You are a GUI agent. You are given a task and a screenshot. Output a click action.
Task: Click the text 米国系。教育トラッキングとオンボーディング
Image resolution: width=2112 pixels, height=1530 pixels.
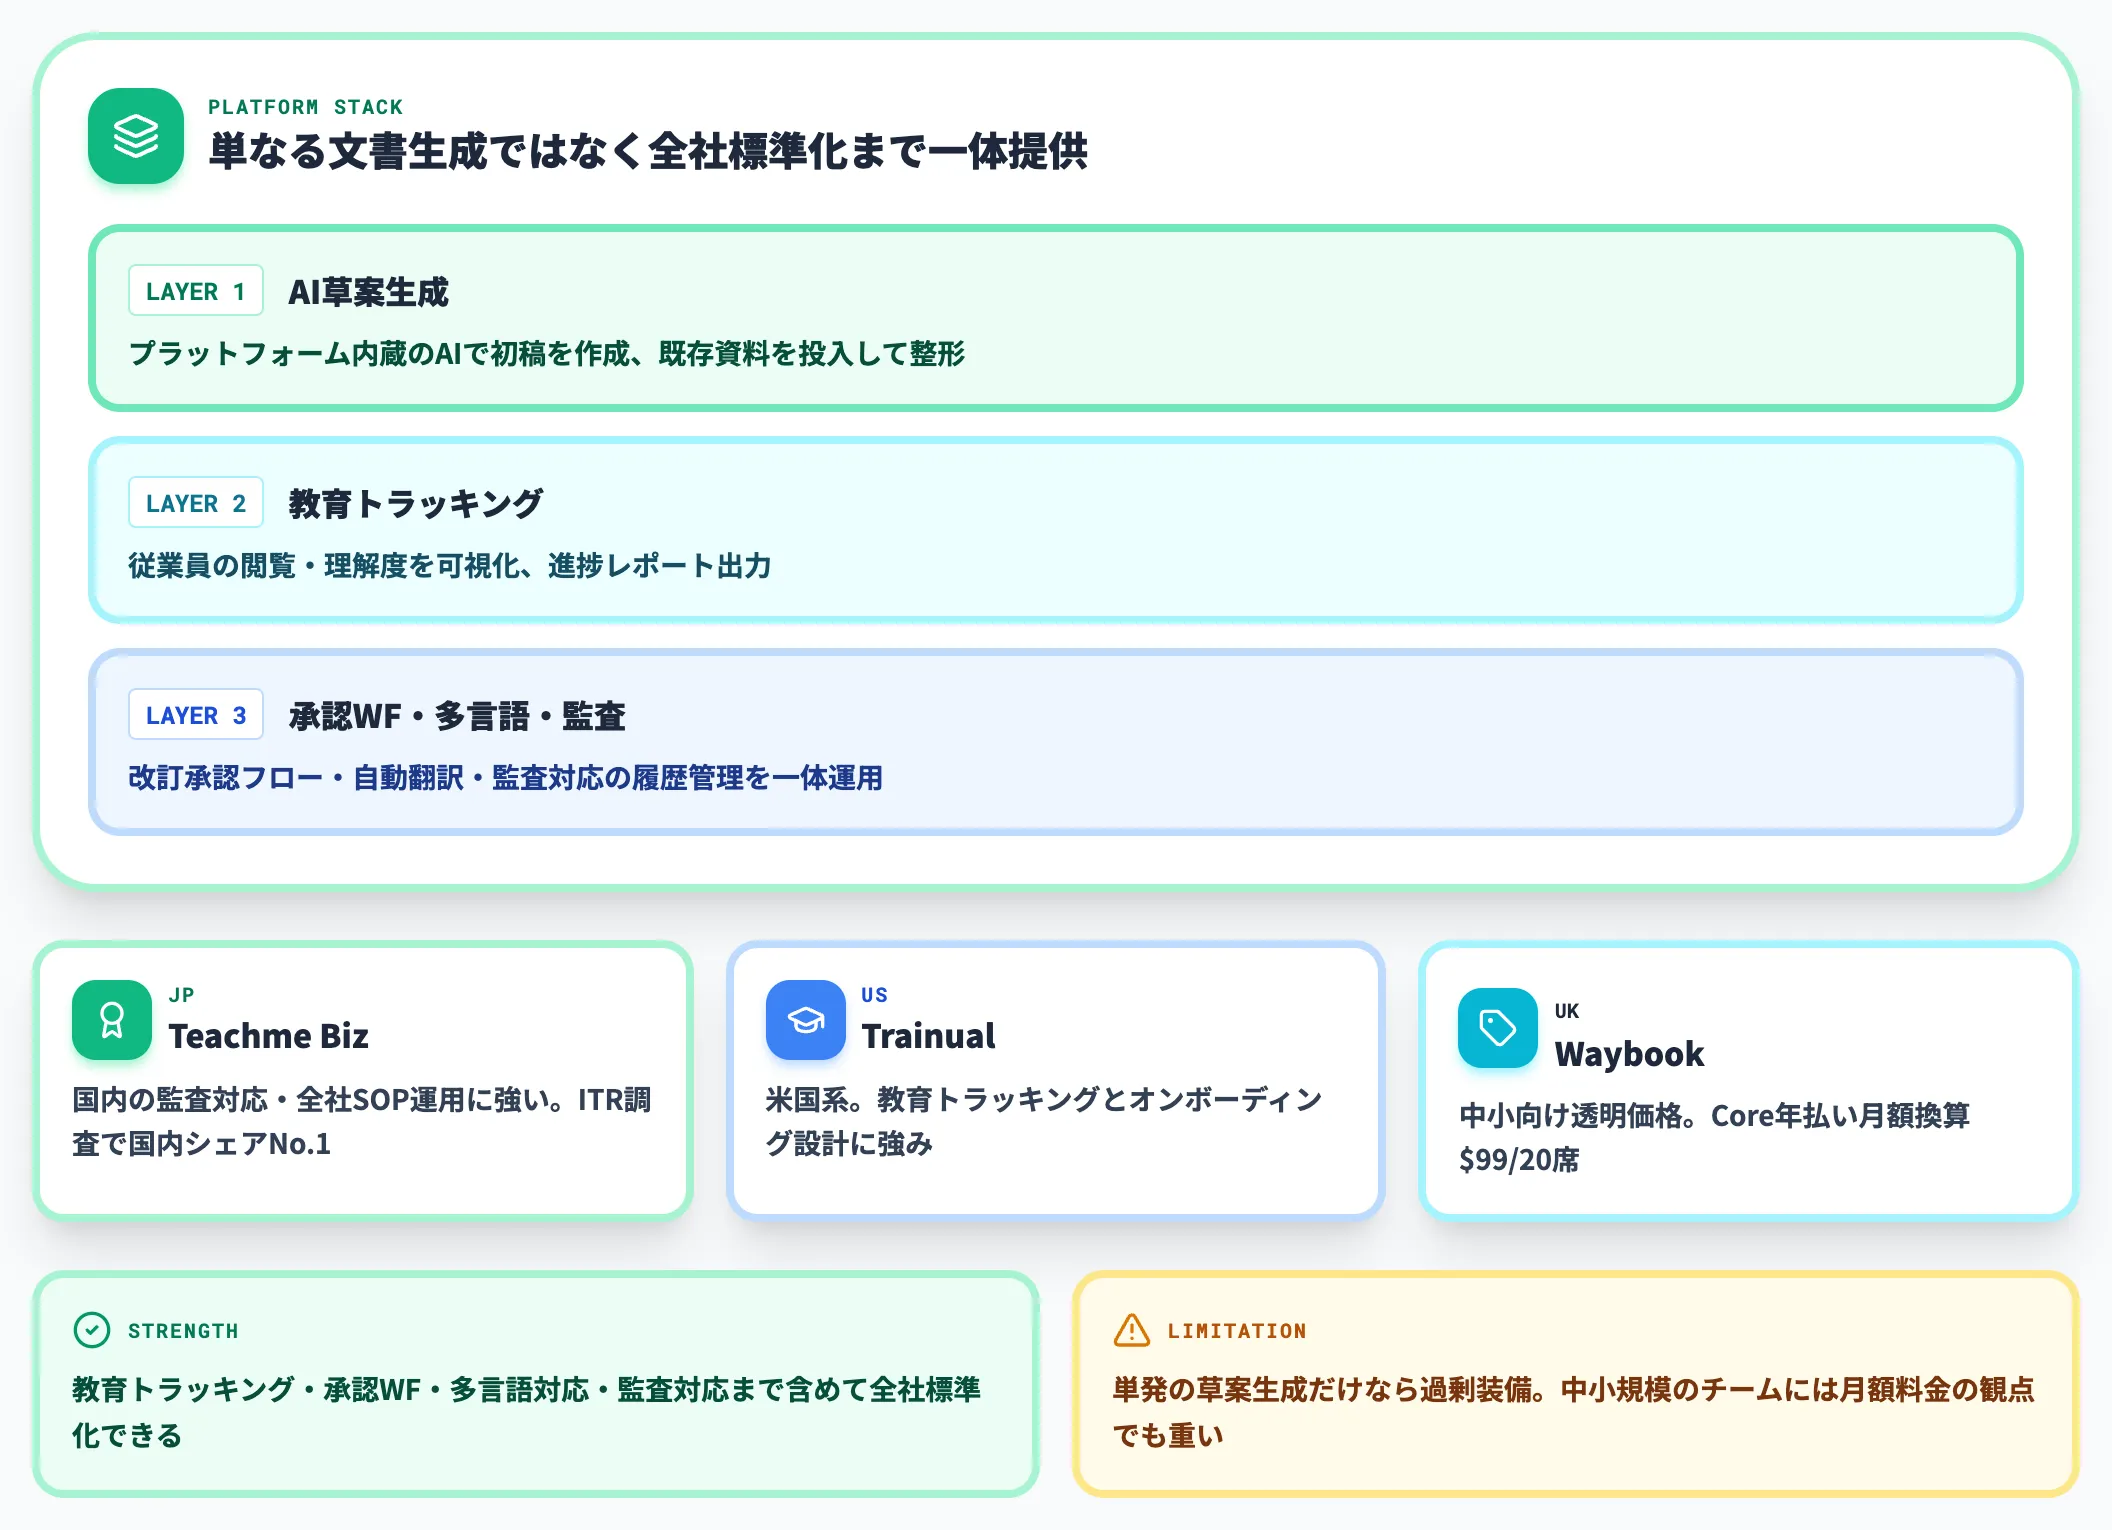(1044, 1121)
